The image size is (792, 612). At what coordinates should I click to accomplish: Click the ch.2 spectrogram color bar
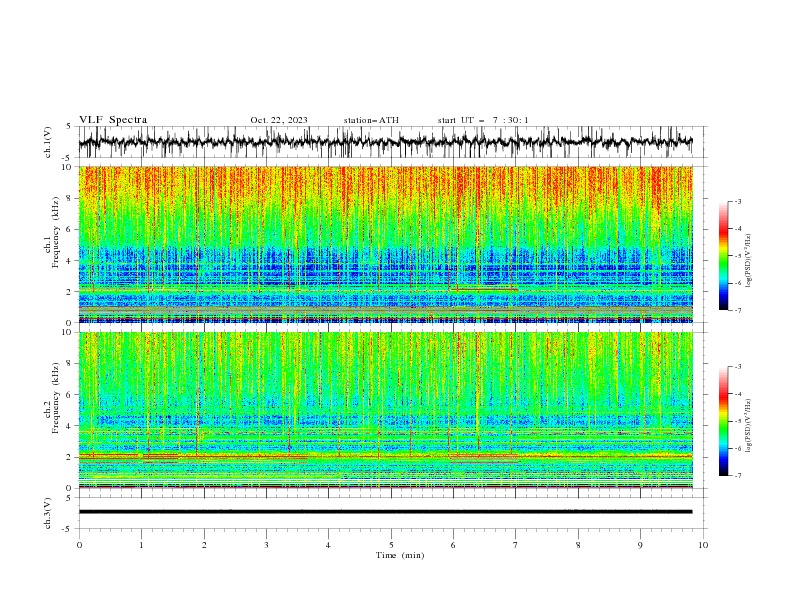coord(724,421)
